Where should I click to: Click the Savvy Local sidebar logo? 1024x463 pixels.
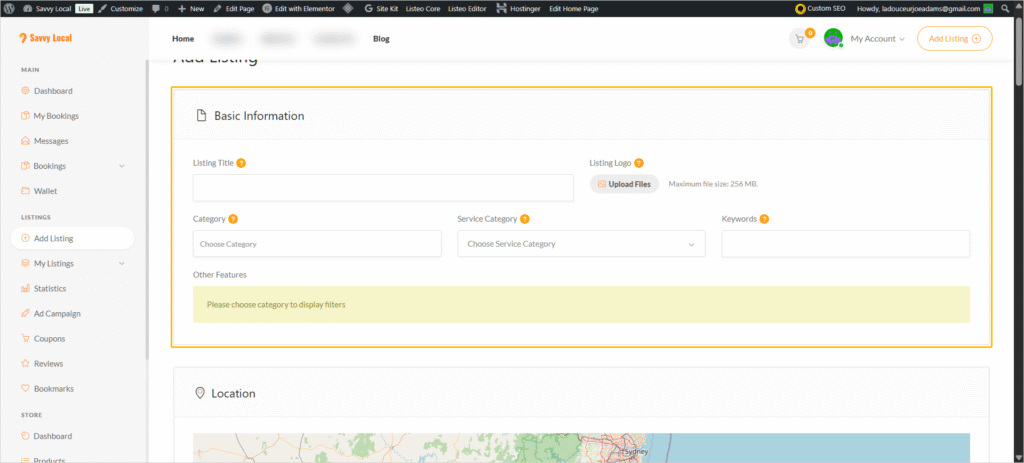[46, 39]
